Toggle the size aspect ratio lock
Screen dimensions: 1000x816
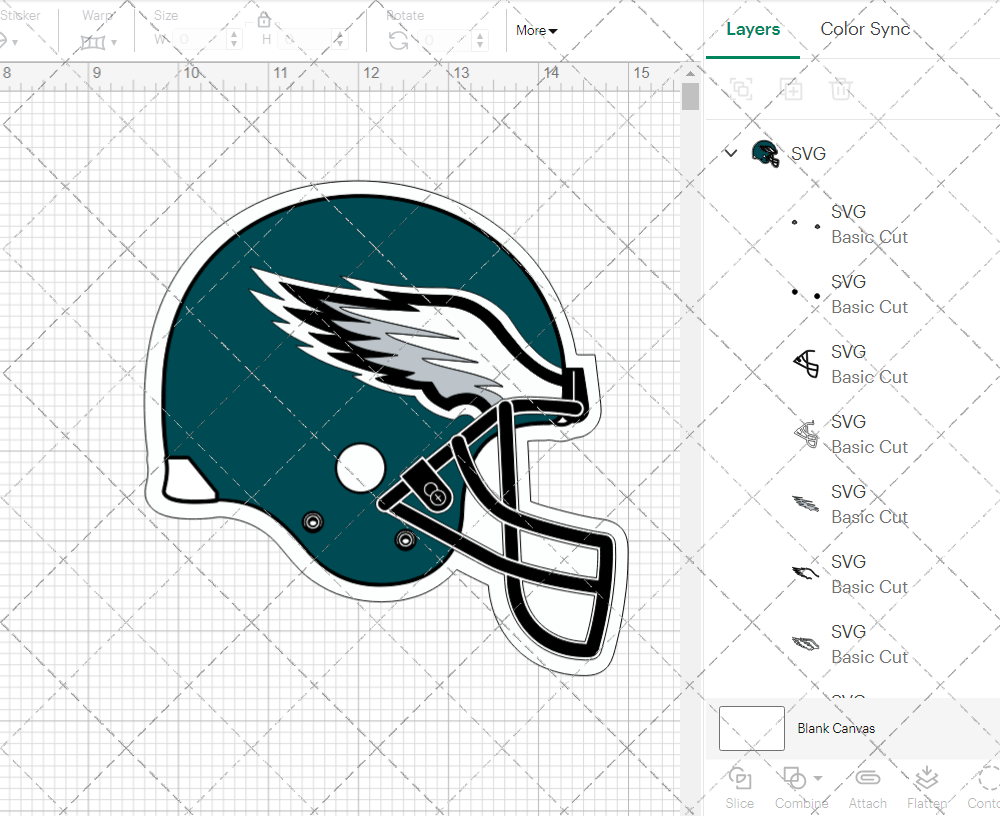pyautogui.click(x=264, y=20)
